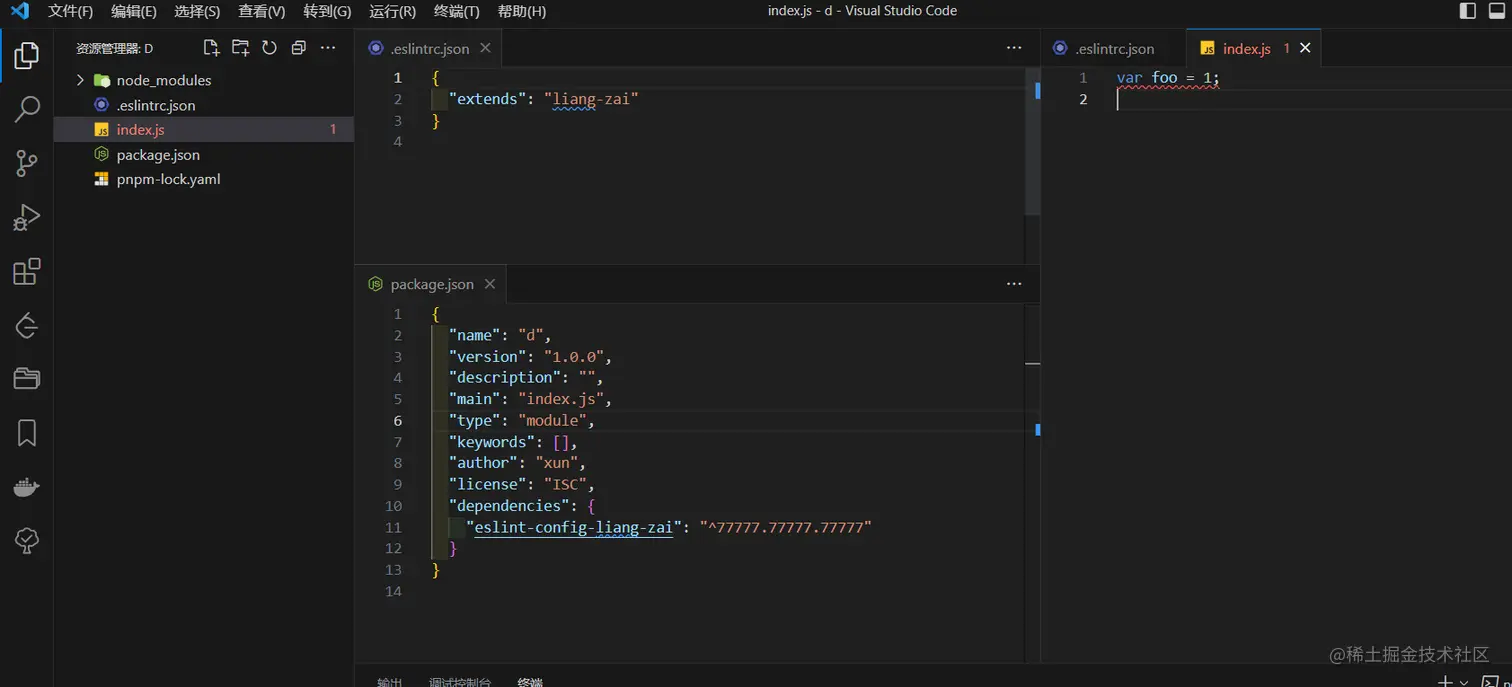Open the 文件(F) menu
Image resolution: width=1512 pixels, height=687 pixels.
(70, 11)
